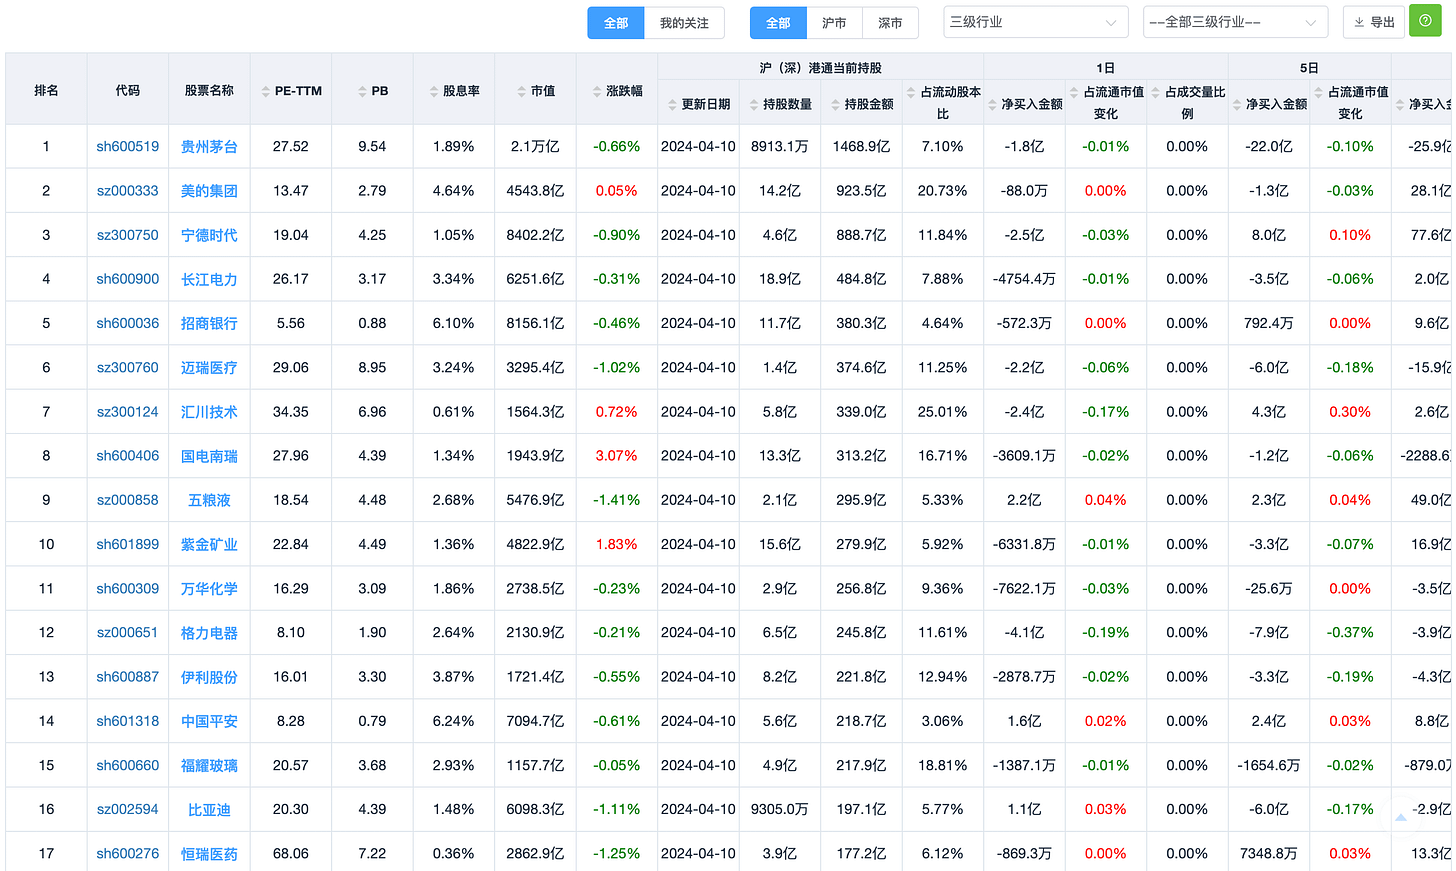Sort by 更新日期 column sort icon
The image size is (1456, 871).
point(673,104)
